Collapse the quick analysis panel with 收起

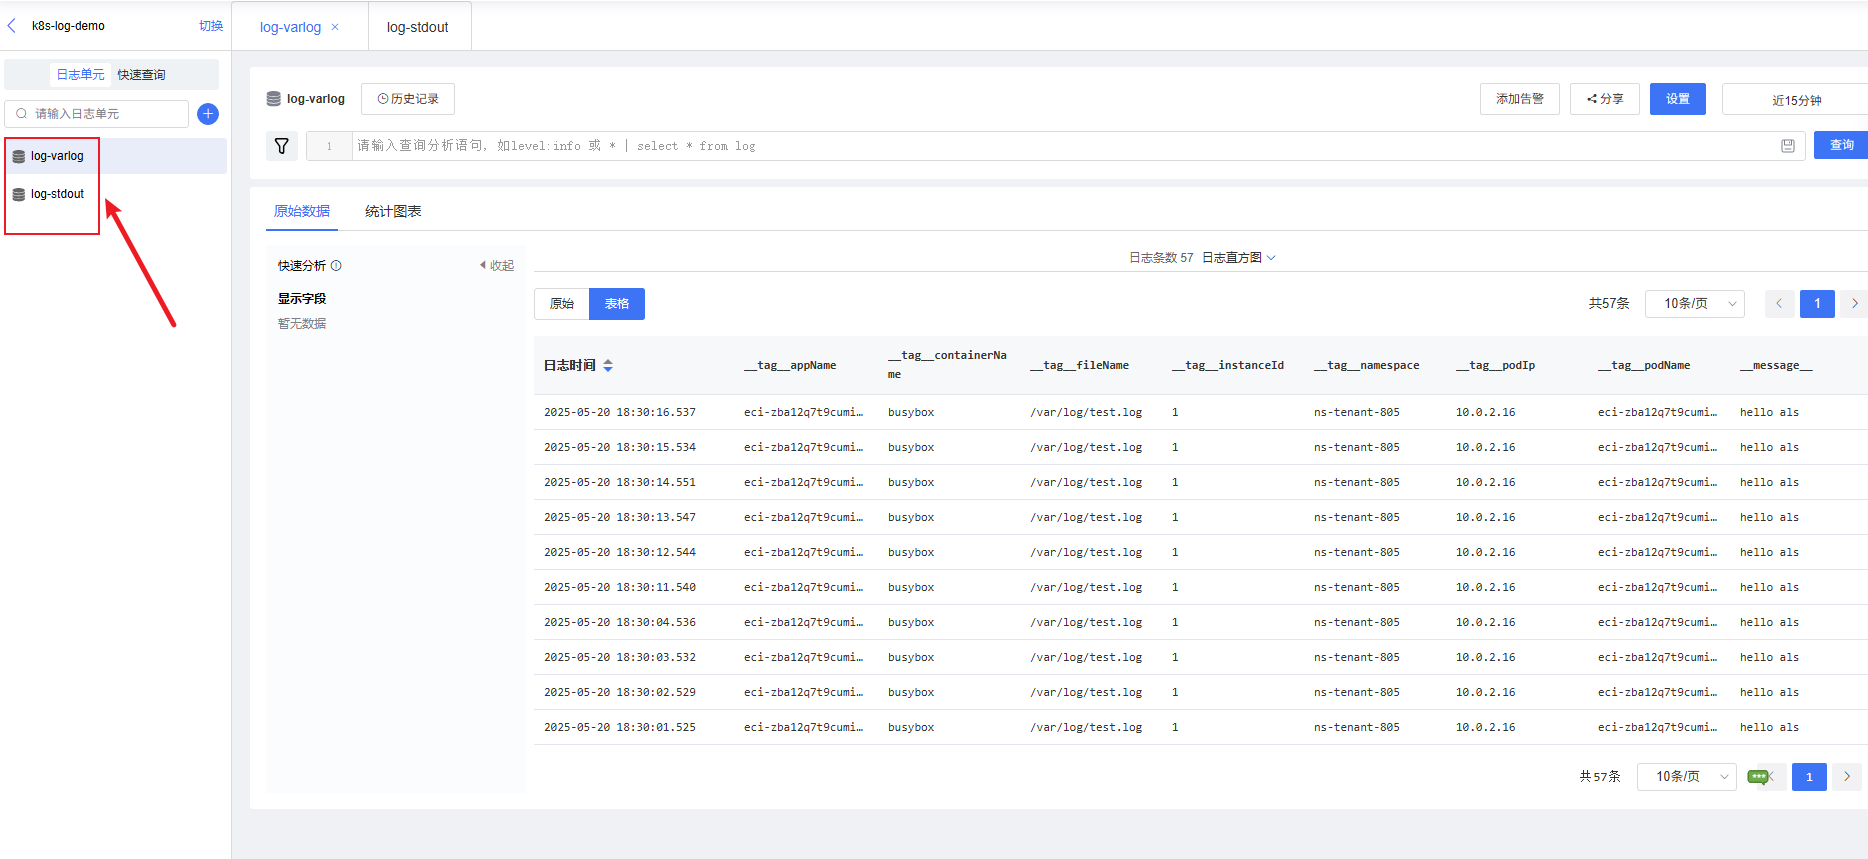(497, 266)
